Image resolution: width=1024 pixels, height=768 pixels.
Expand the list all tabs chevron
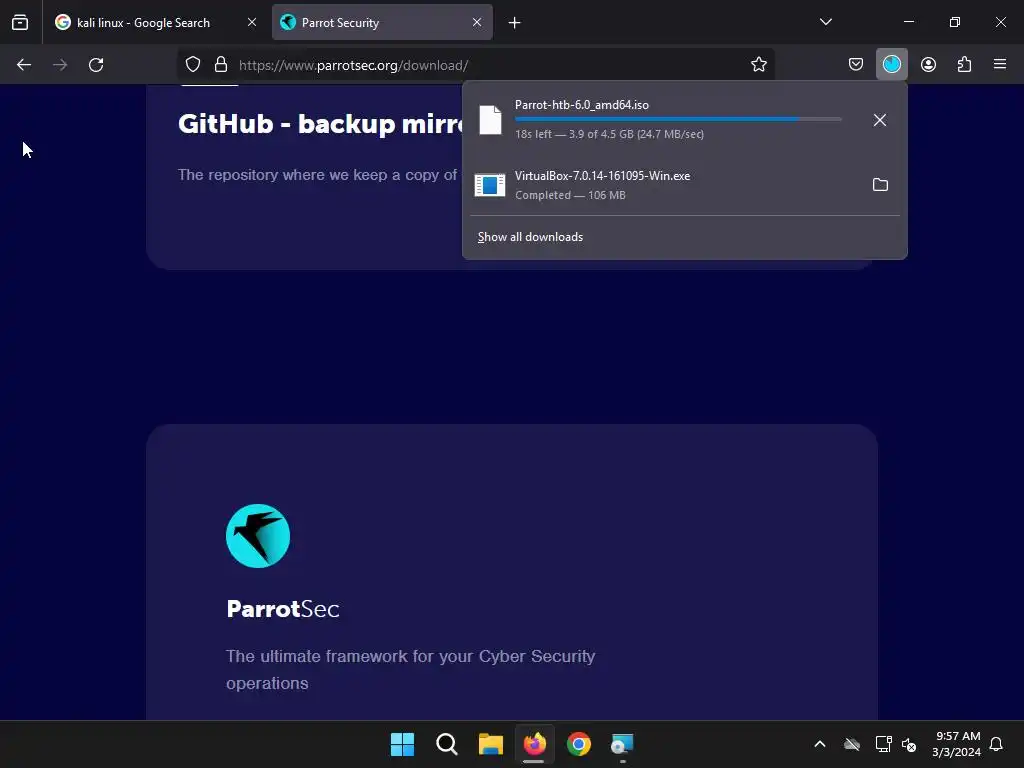[825, 22]
